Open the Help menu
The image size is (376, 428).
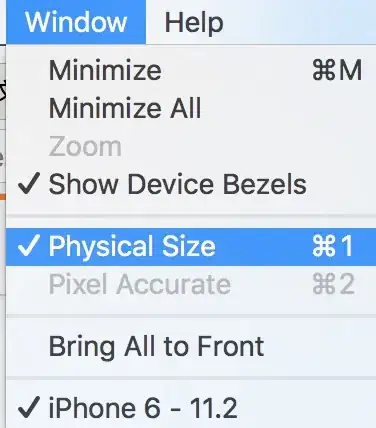(x=194, y=23)
